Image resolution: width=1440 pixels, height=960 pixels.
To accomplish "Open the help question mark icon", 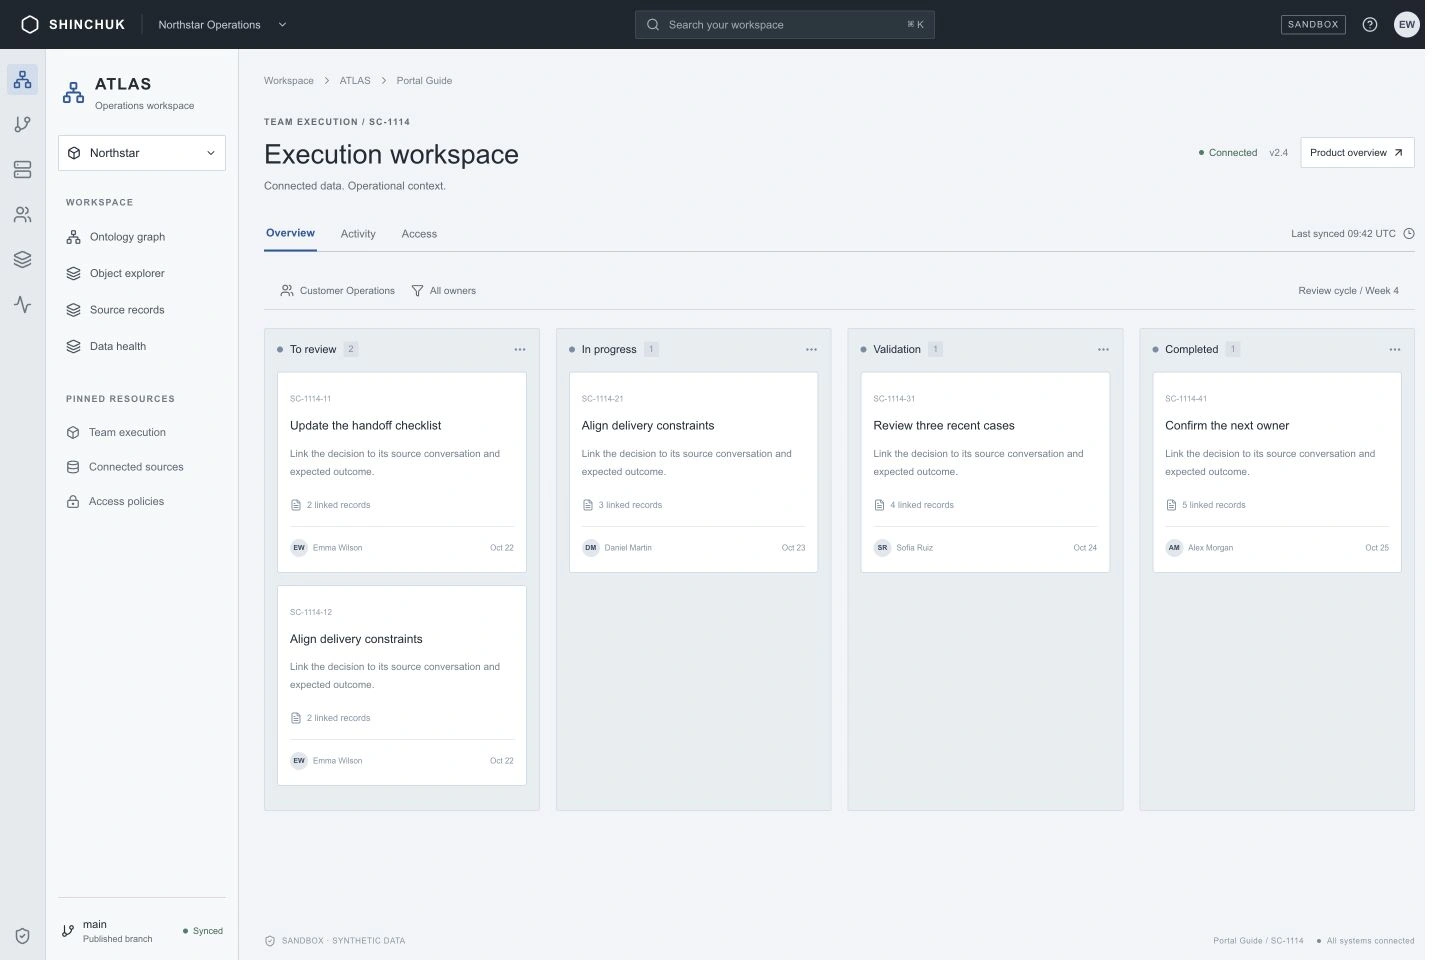I will tap(1370, 25).
